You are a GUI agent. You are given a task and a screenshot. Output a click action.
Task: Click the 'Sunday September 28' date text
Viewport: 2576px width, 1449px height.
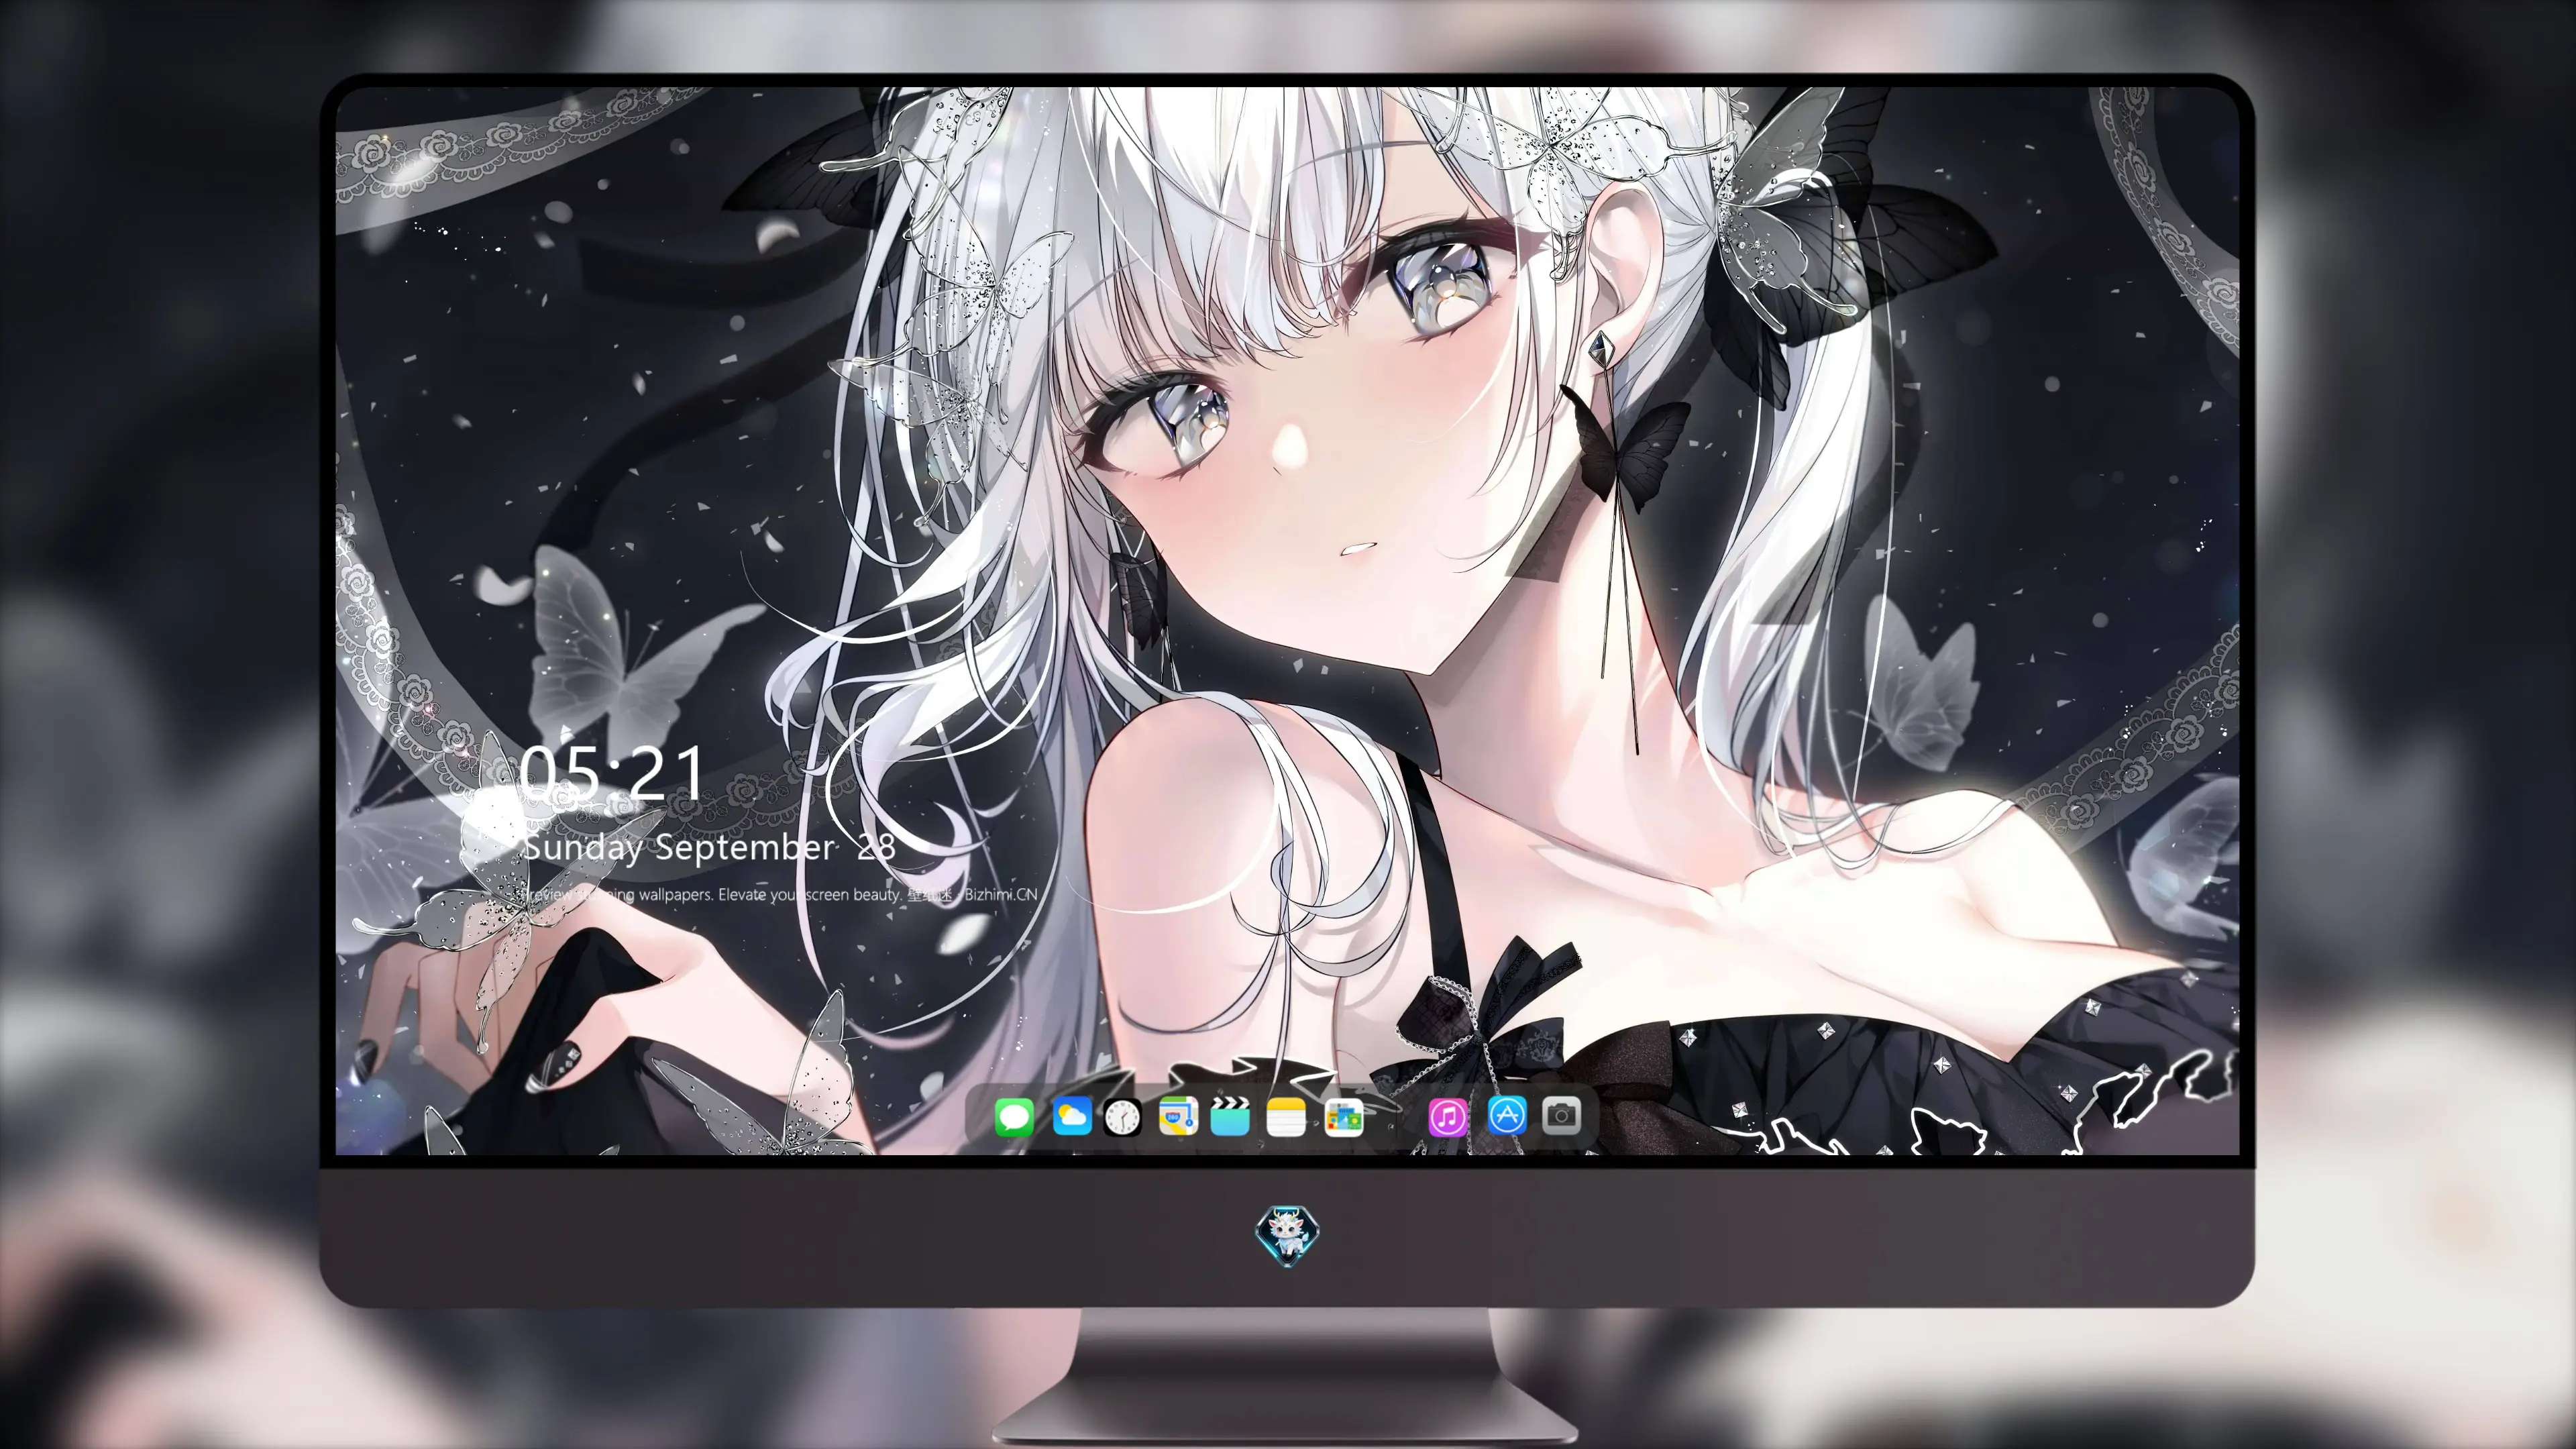709,848
